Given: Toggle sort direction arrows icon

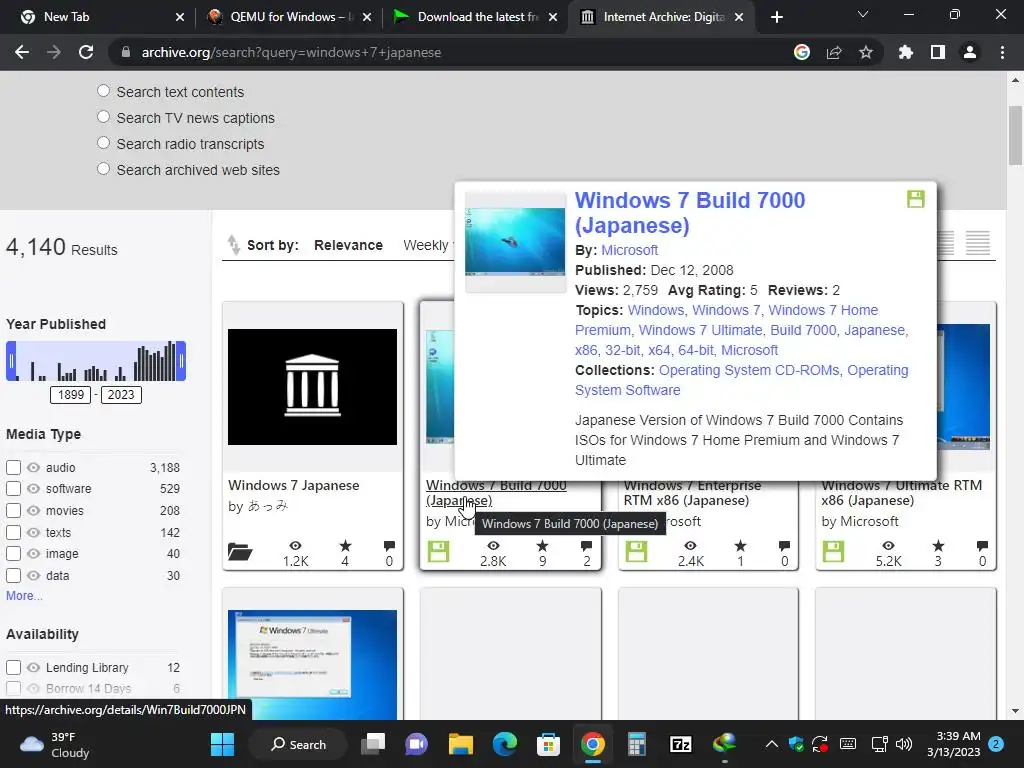Looking at the screenshot, I should (x=233, y=244).
